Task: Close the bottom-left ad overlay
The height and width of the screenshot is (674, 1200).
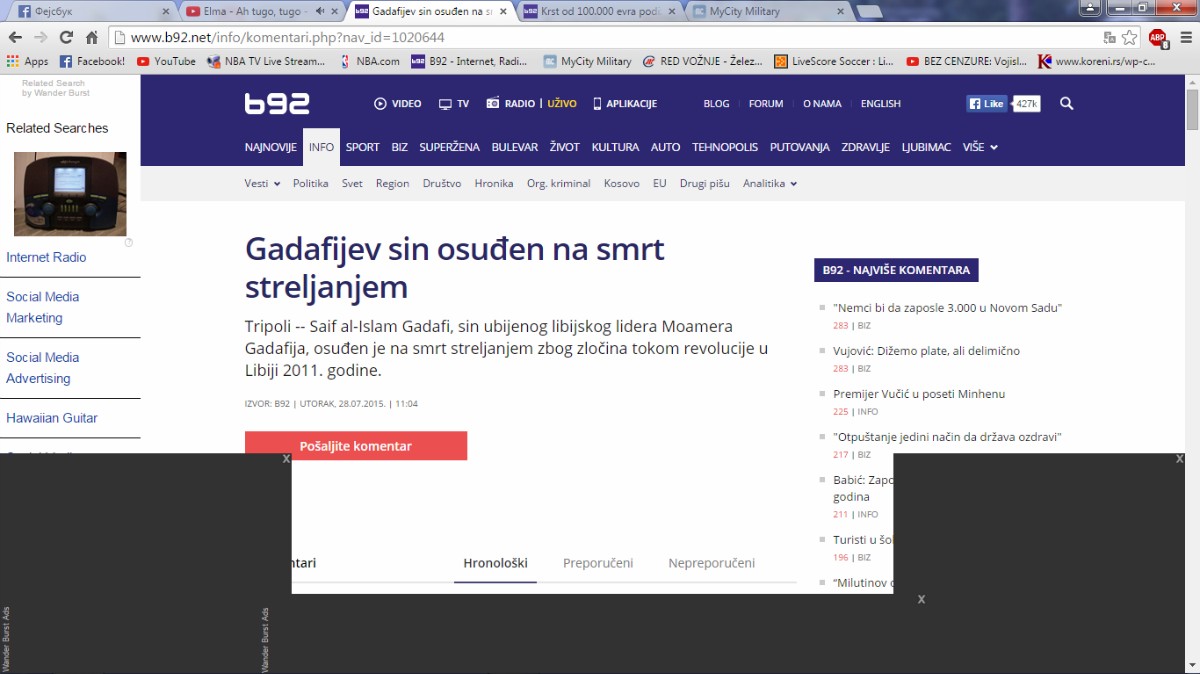Action: click(x=286, y=459)
